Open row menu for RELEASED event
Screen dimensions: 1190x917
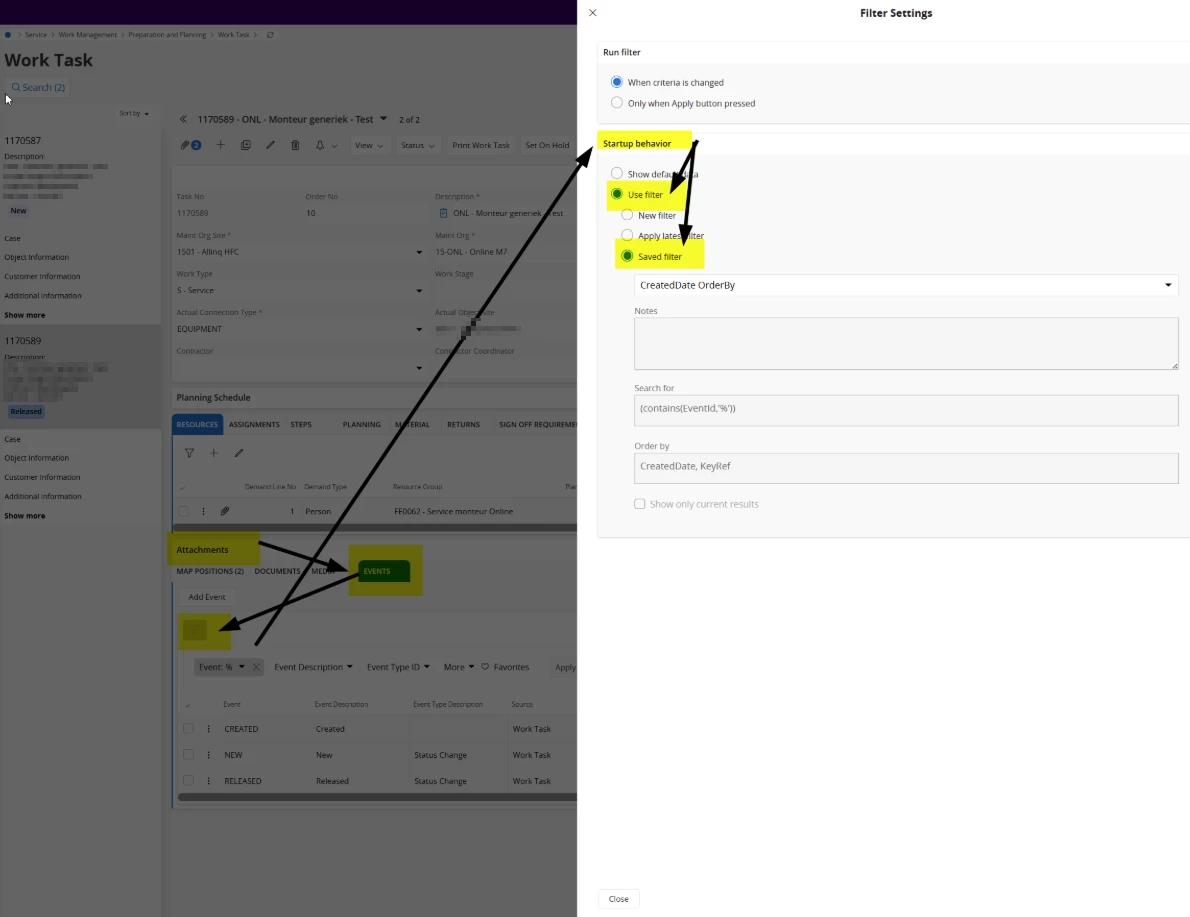(x=209, y=780)
